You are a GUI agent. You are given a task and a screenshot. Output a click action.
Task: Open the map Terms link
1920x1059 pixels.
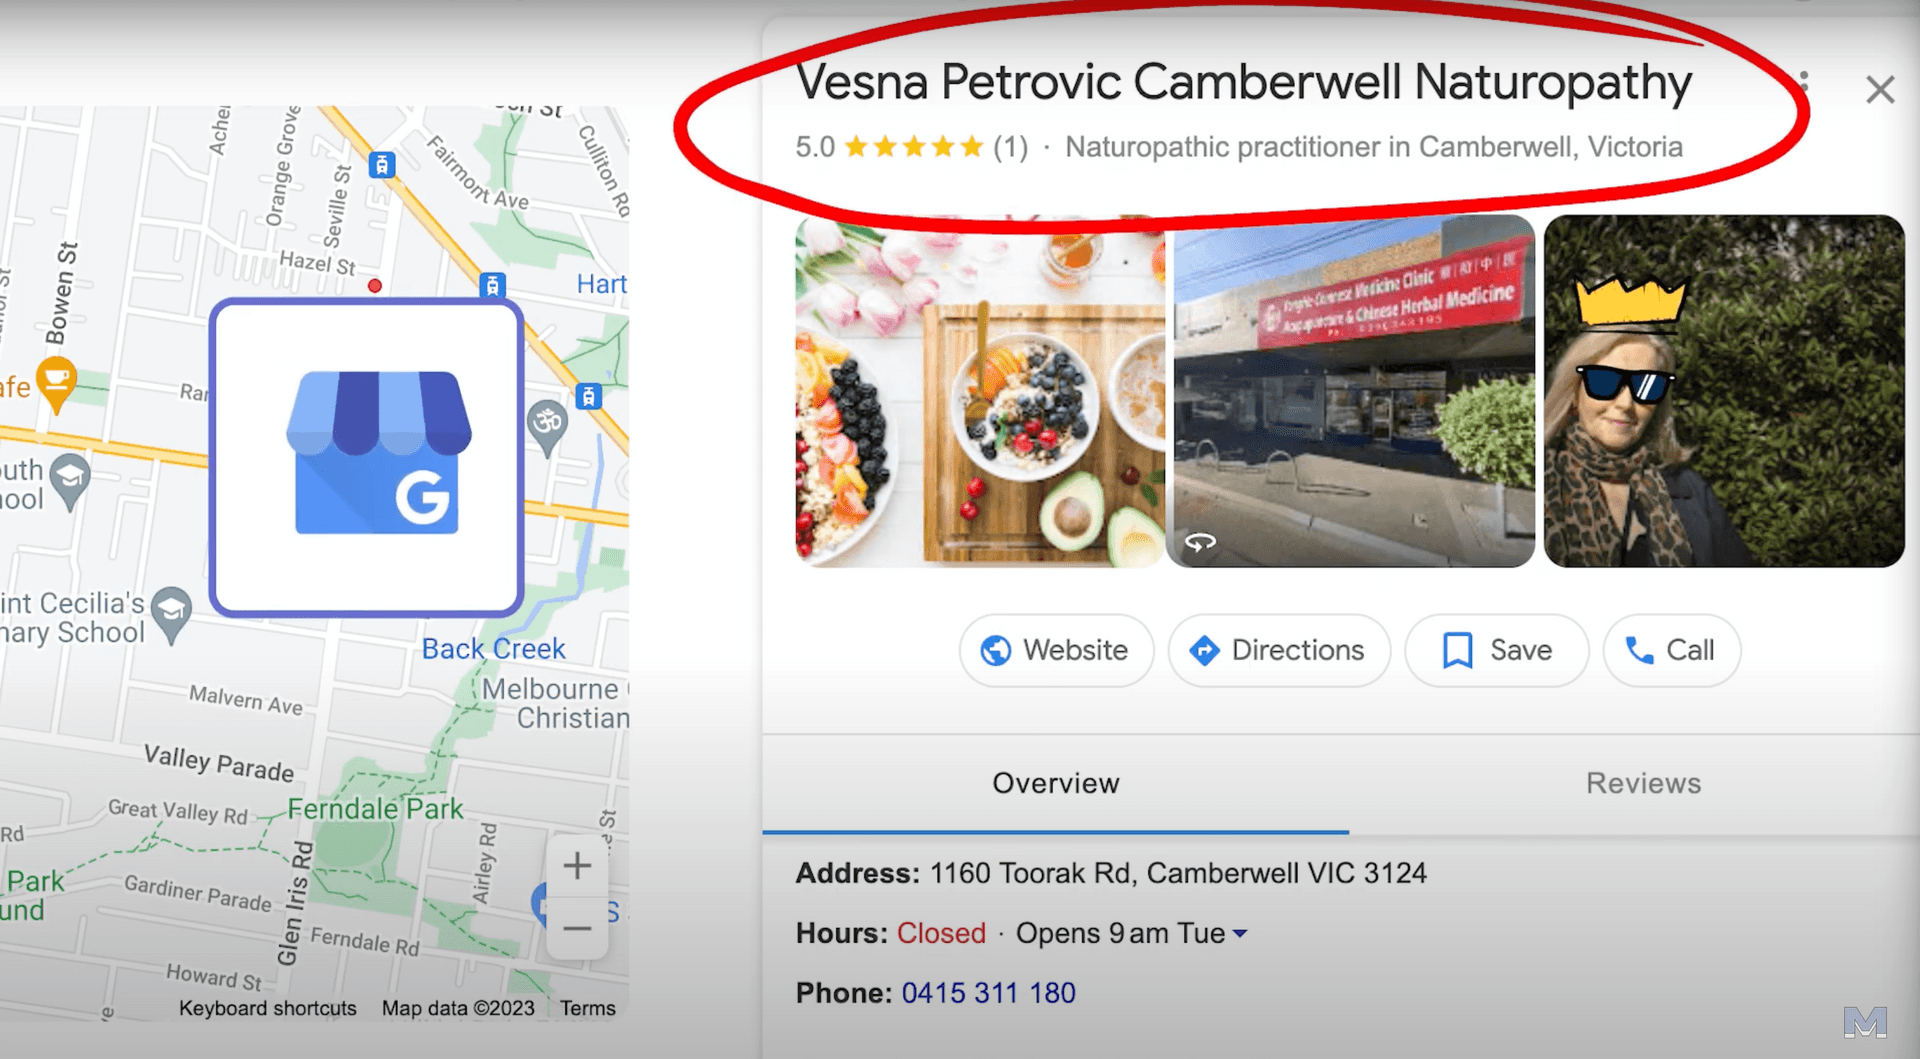click(587, 1008)
